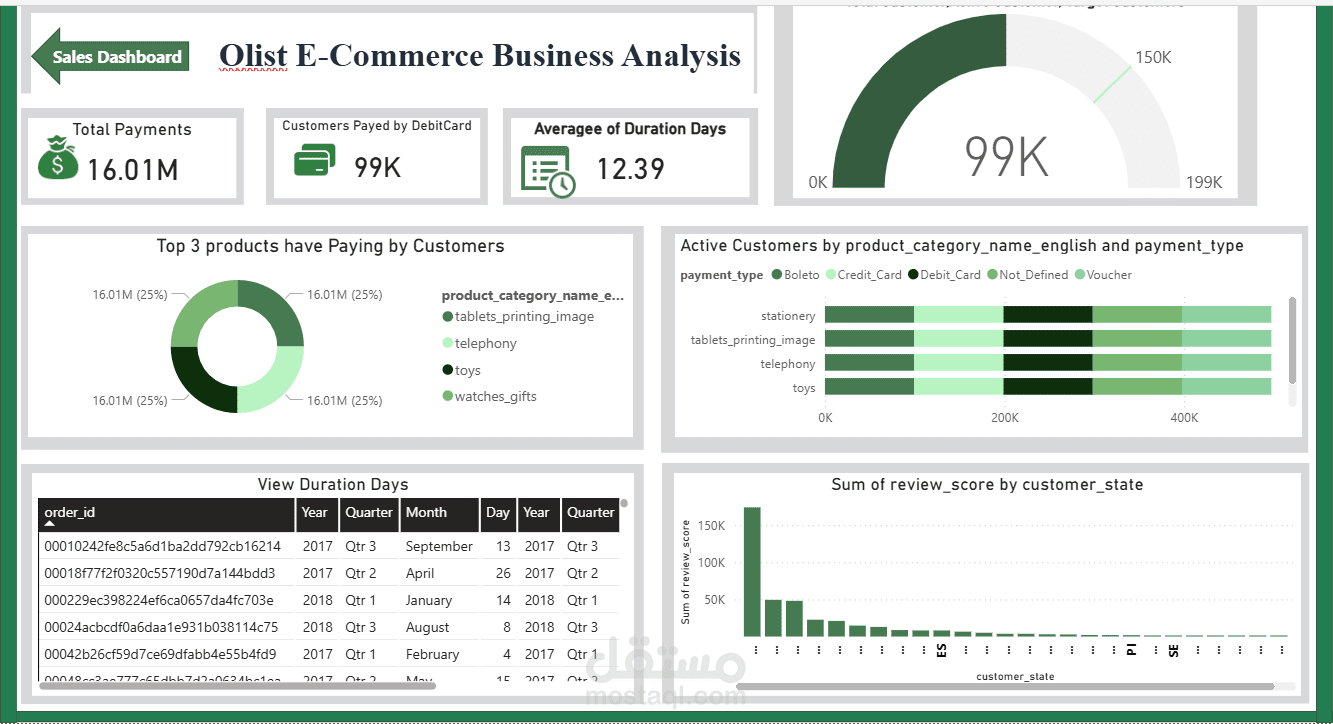Click the stationery category axis label
Viewport: 1333px width, 724px height.
point(788,316)
